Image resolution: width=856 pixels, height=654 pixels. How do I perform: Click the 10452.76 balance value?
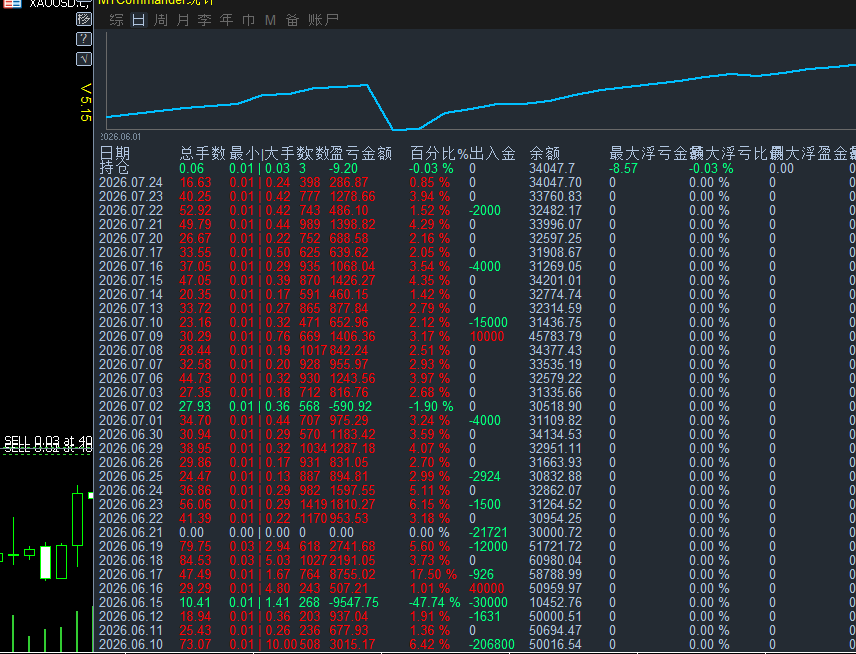[556, 603]
